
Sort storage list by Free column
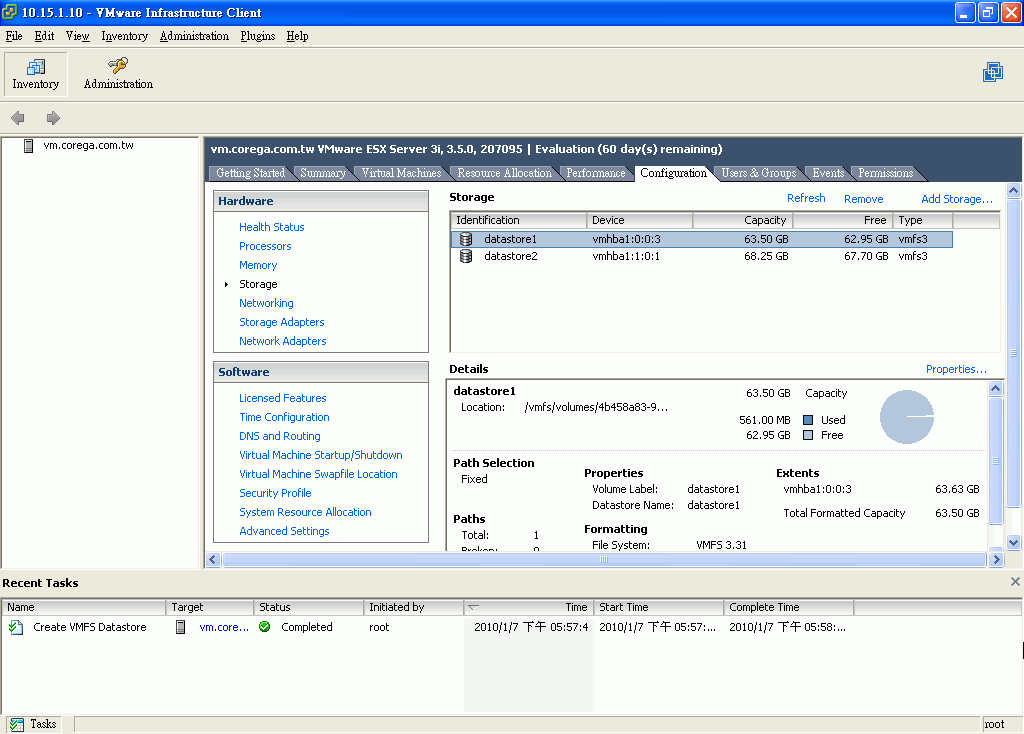[842, 221]
